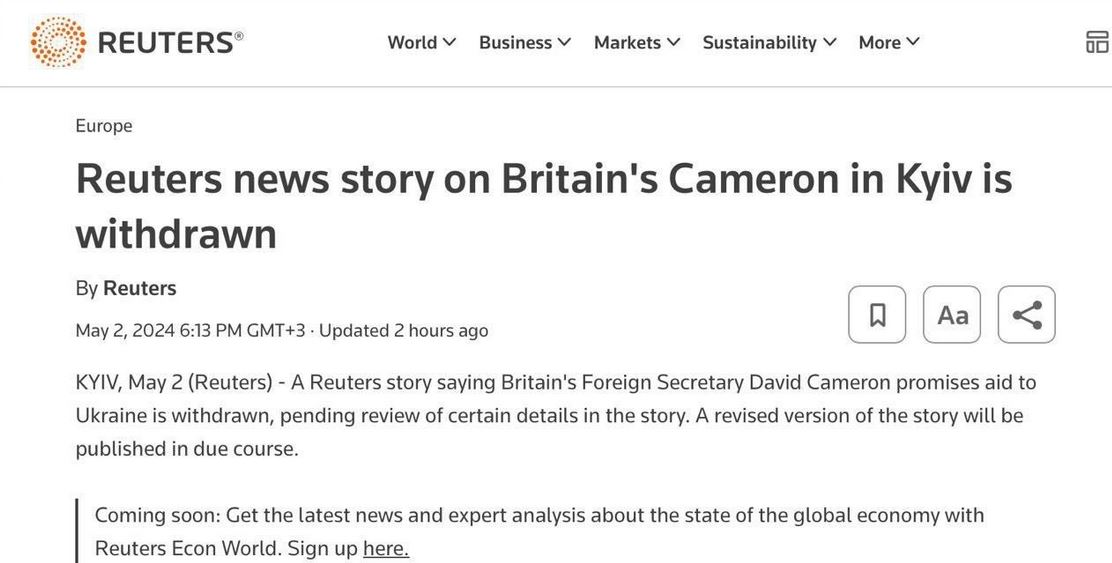Follow the "here." sign up link

386,548
